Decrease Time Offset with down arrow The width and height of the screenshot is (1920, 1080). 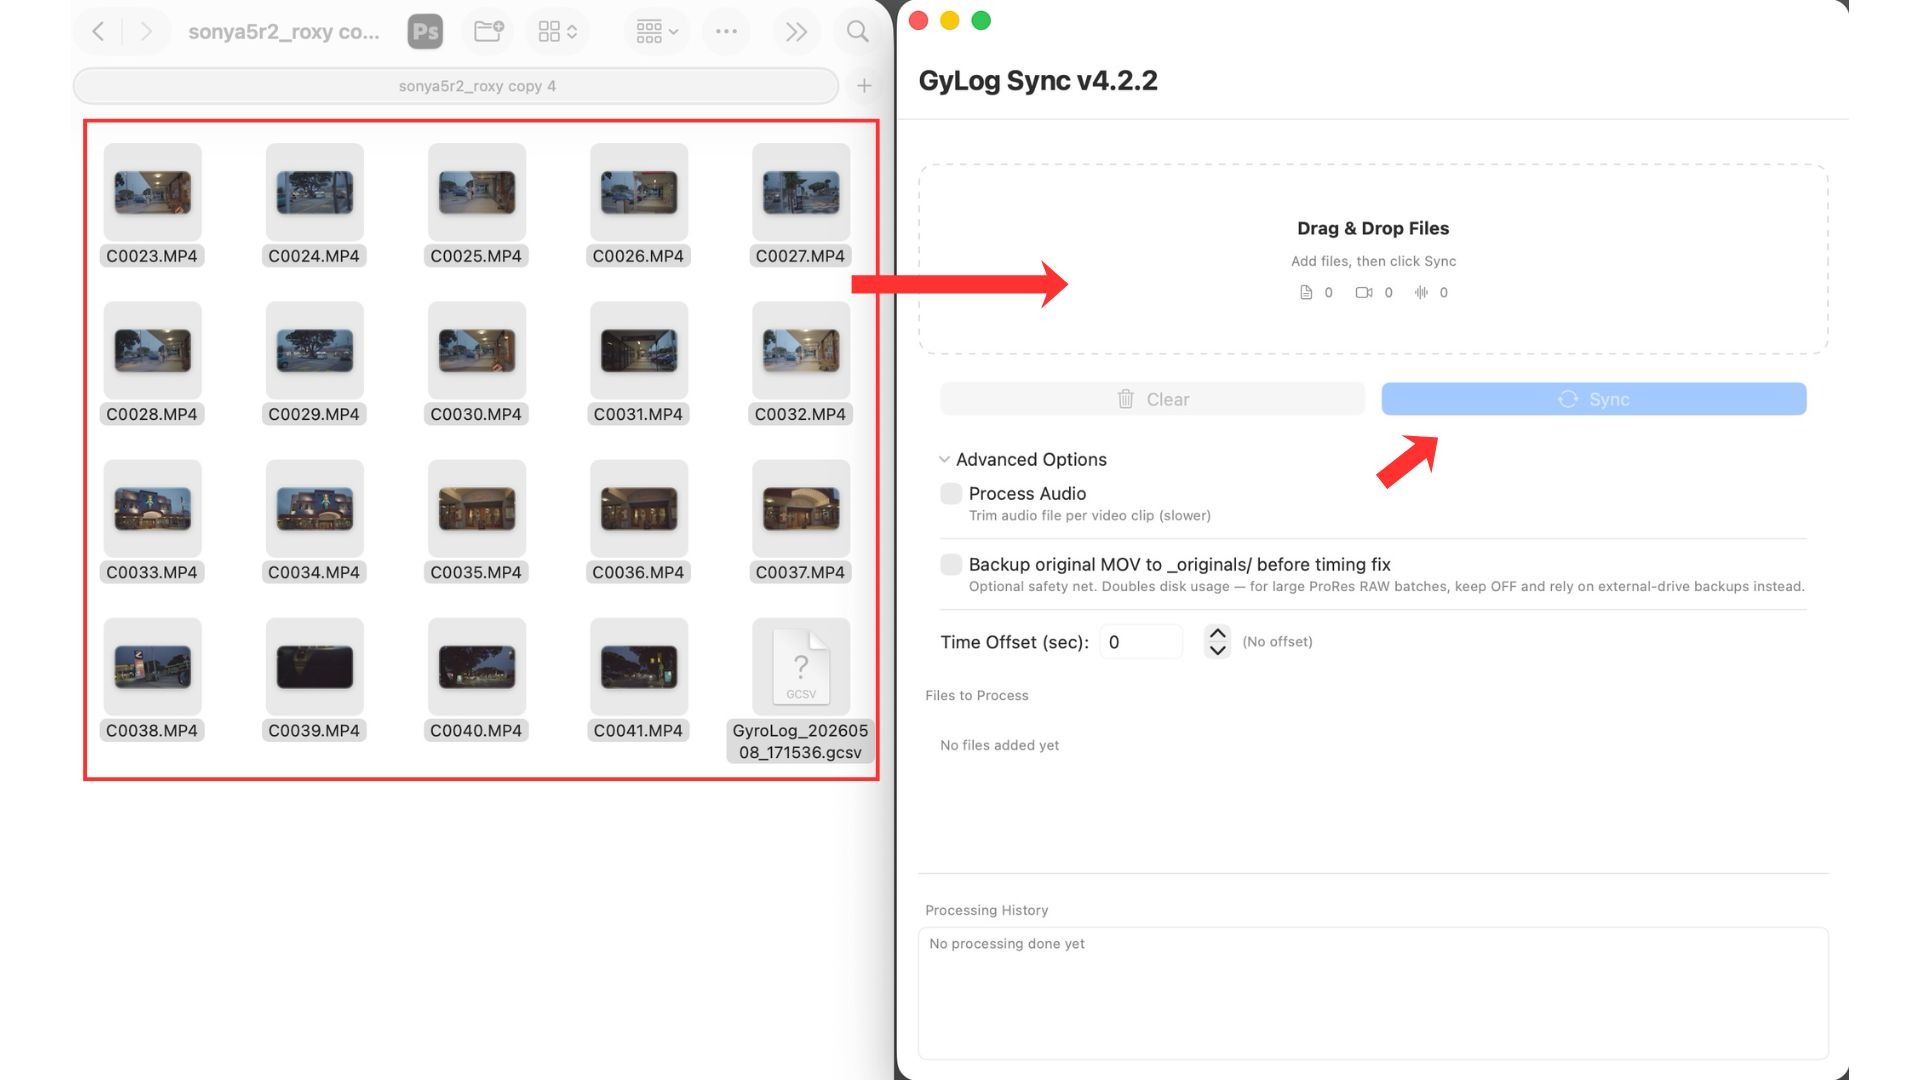[1217, 650]
